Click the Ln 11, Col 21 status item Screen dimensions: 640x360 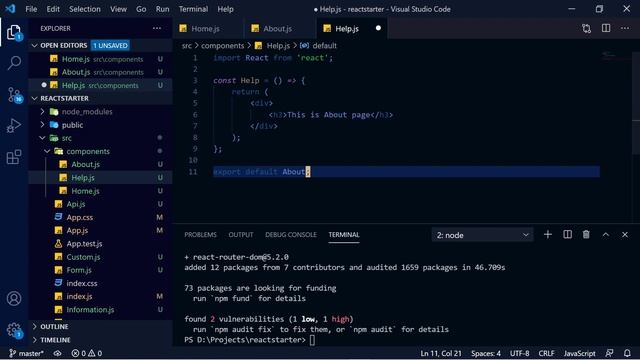(x=441, y=353)
